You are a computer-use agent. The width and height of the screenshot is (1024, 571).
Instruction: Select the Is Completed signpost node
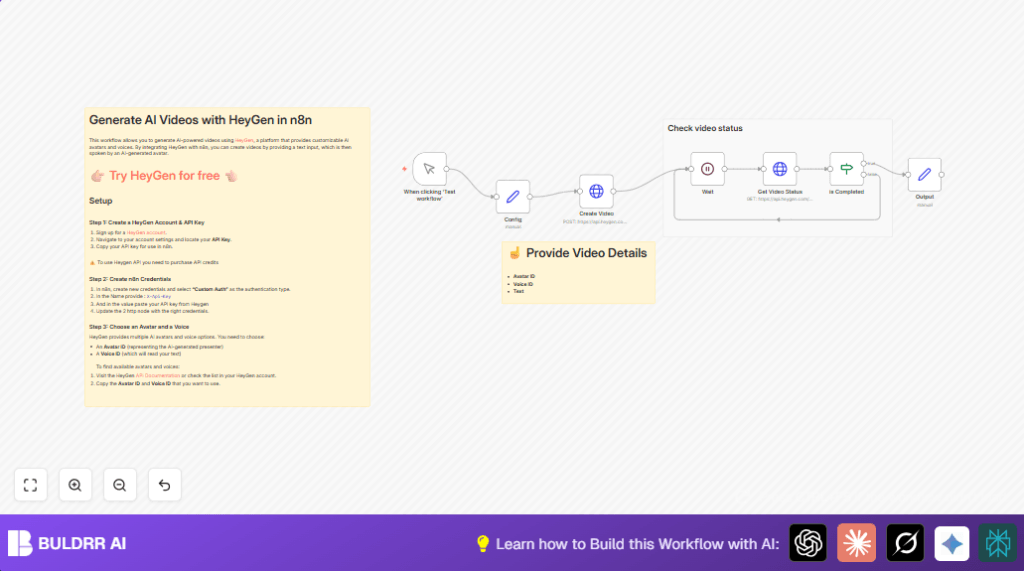[846, 169]
